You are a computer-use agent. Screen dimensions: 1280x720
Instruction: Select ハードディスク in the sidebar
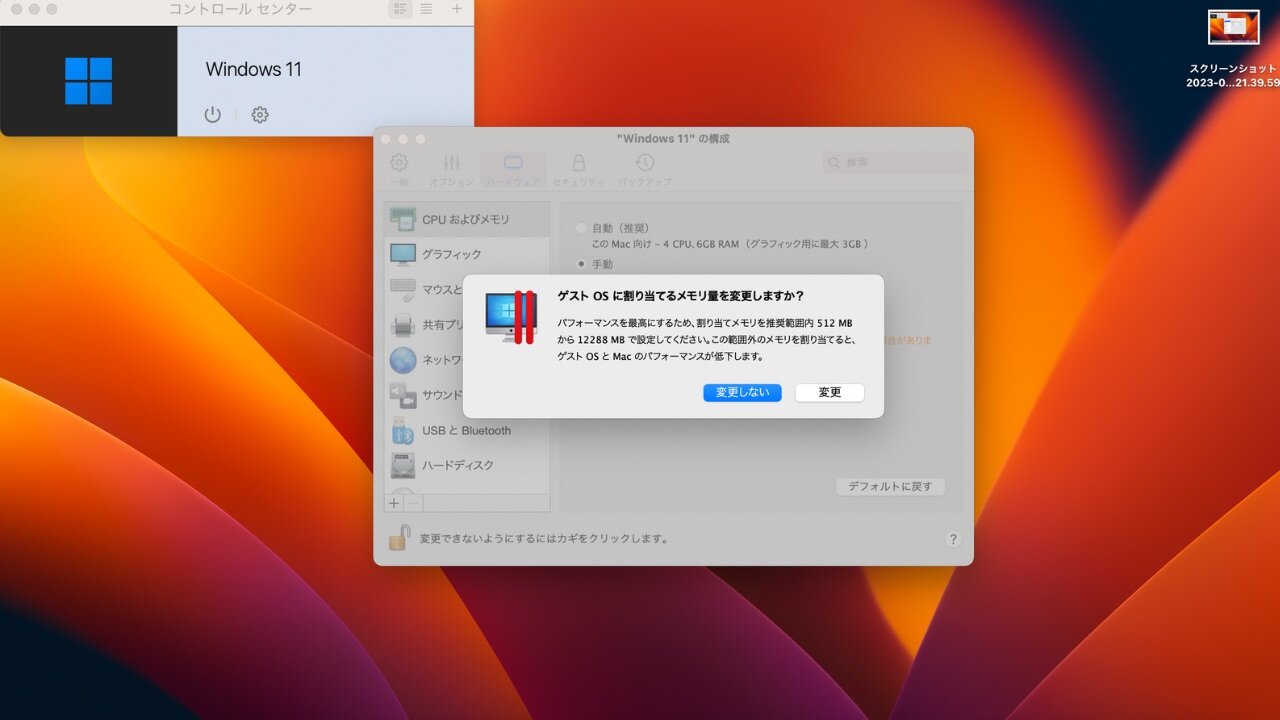click(467, 466)
